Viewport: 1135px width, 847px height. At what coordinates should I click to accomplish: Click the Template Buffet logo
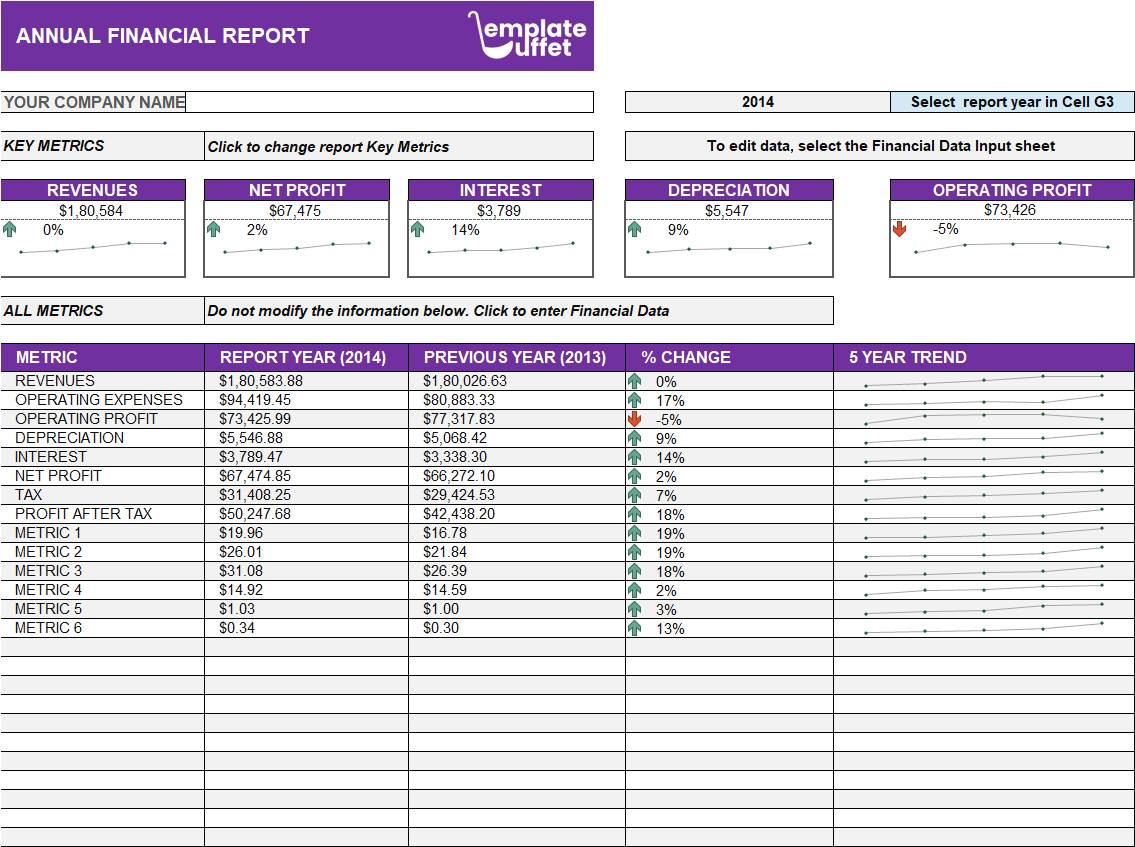(527, 35)
